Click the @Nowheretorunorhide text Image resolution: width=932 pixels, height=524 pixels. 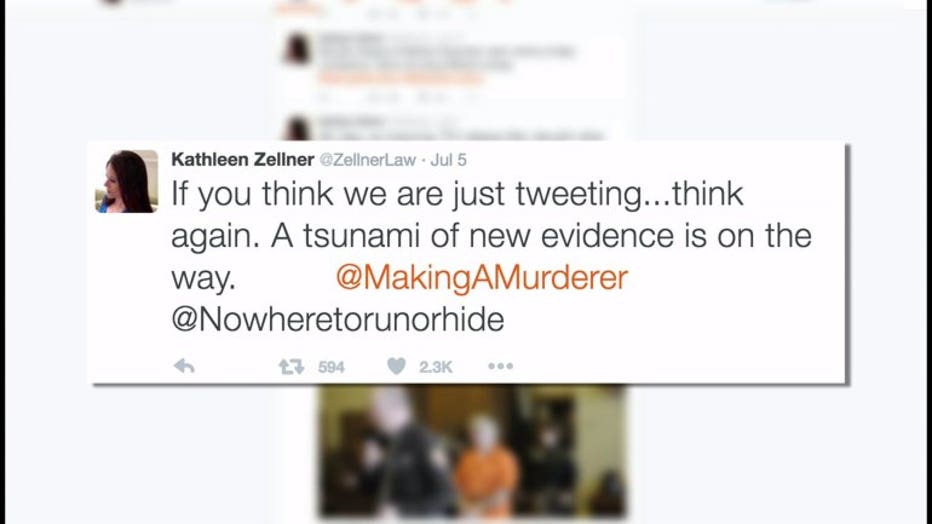point(338,319)
